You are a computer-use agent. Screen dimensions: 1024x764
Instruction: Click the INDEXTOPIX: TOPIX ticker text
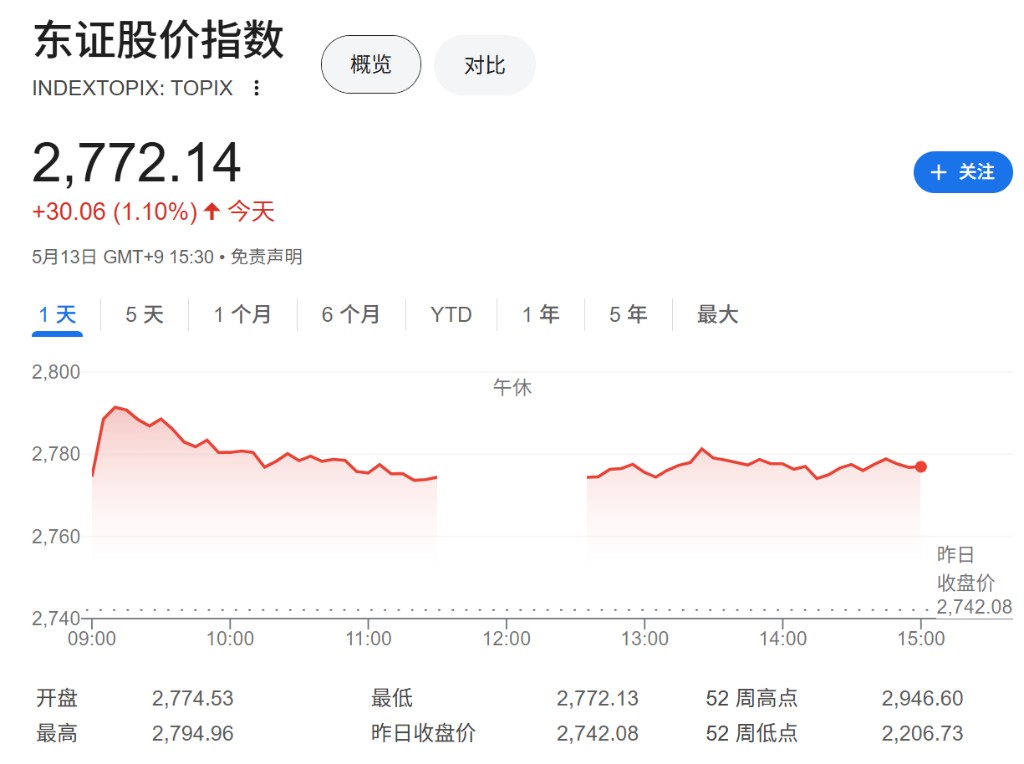click(133, 88)
